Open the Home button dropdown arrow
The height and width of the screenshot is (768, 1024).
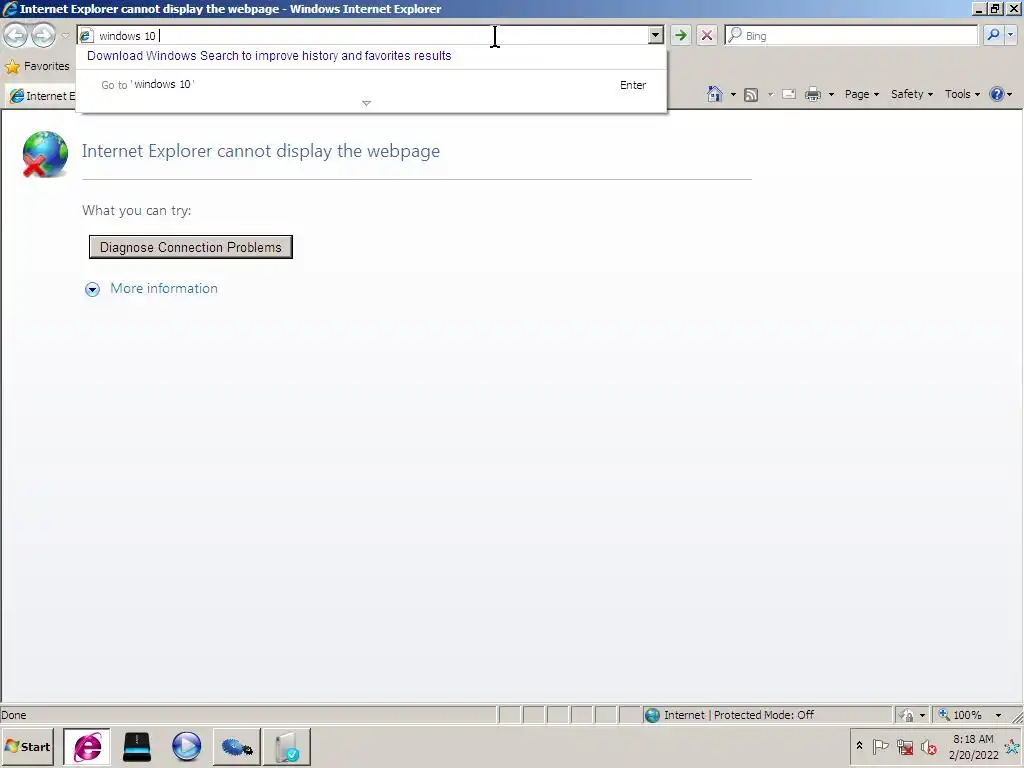pos(733,95)
